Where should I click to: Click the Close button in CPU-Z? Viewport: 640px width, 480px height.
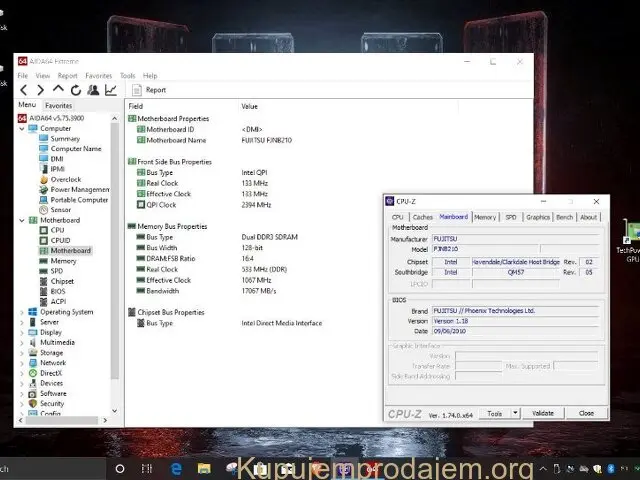tap(586, 413)
